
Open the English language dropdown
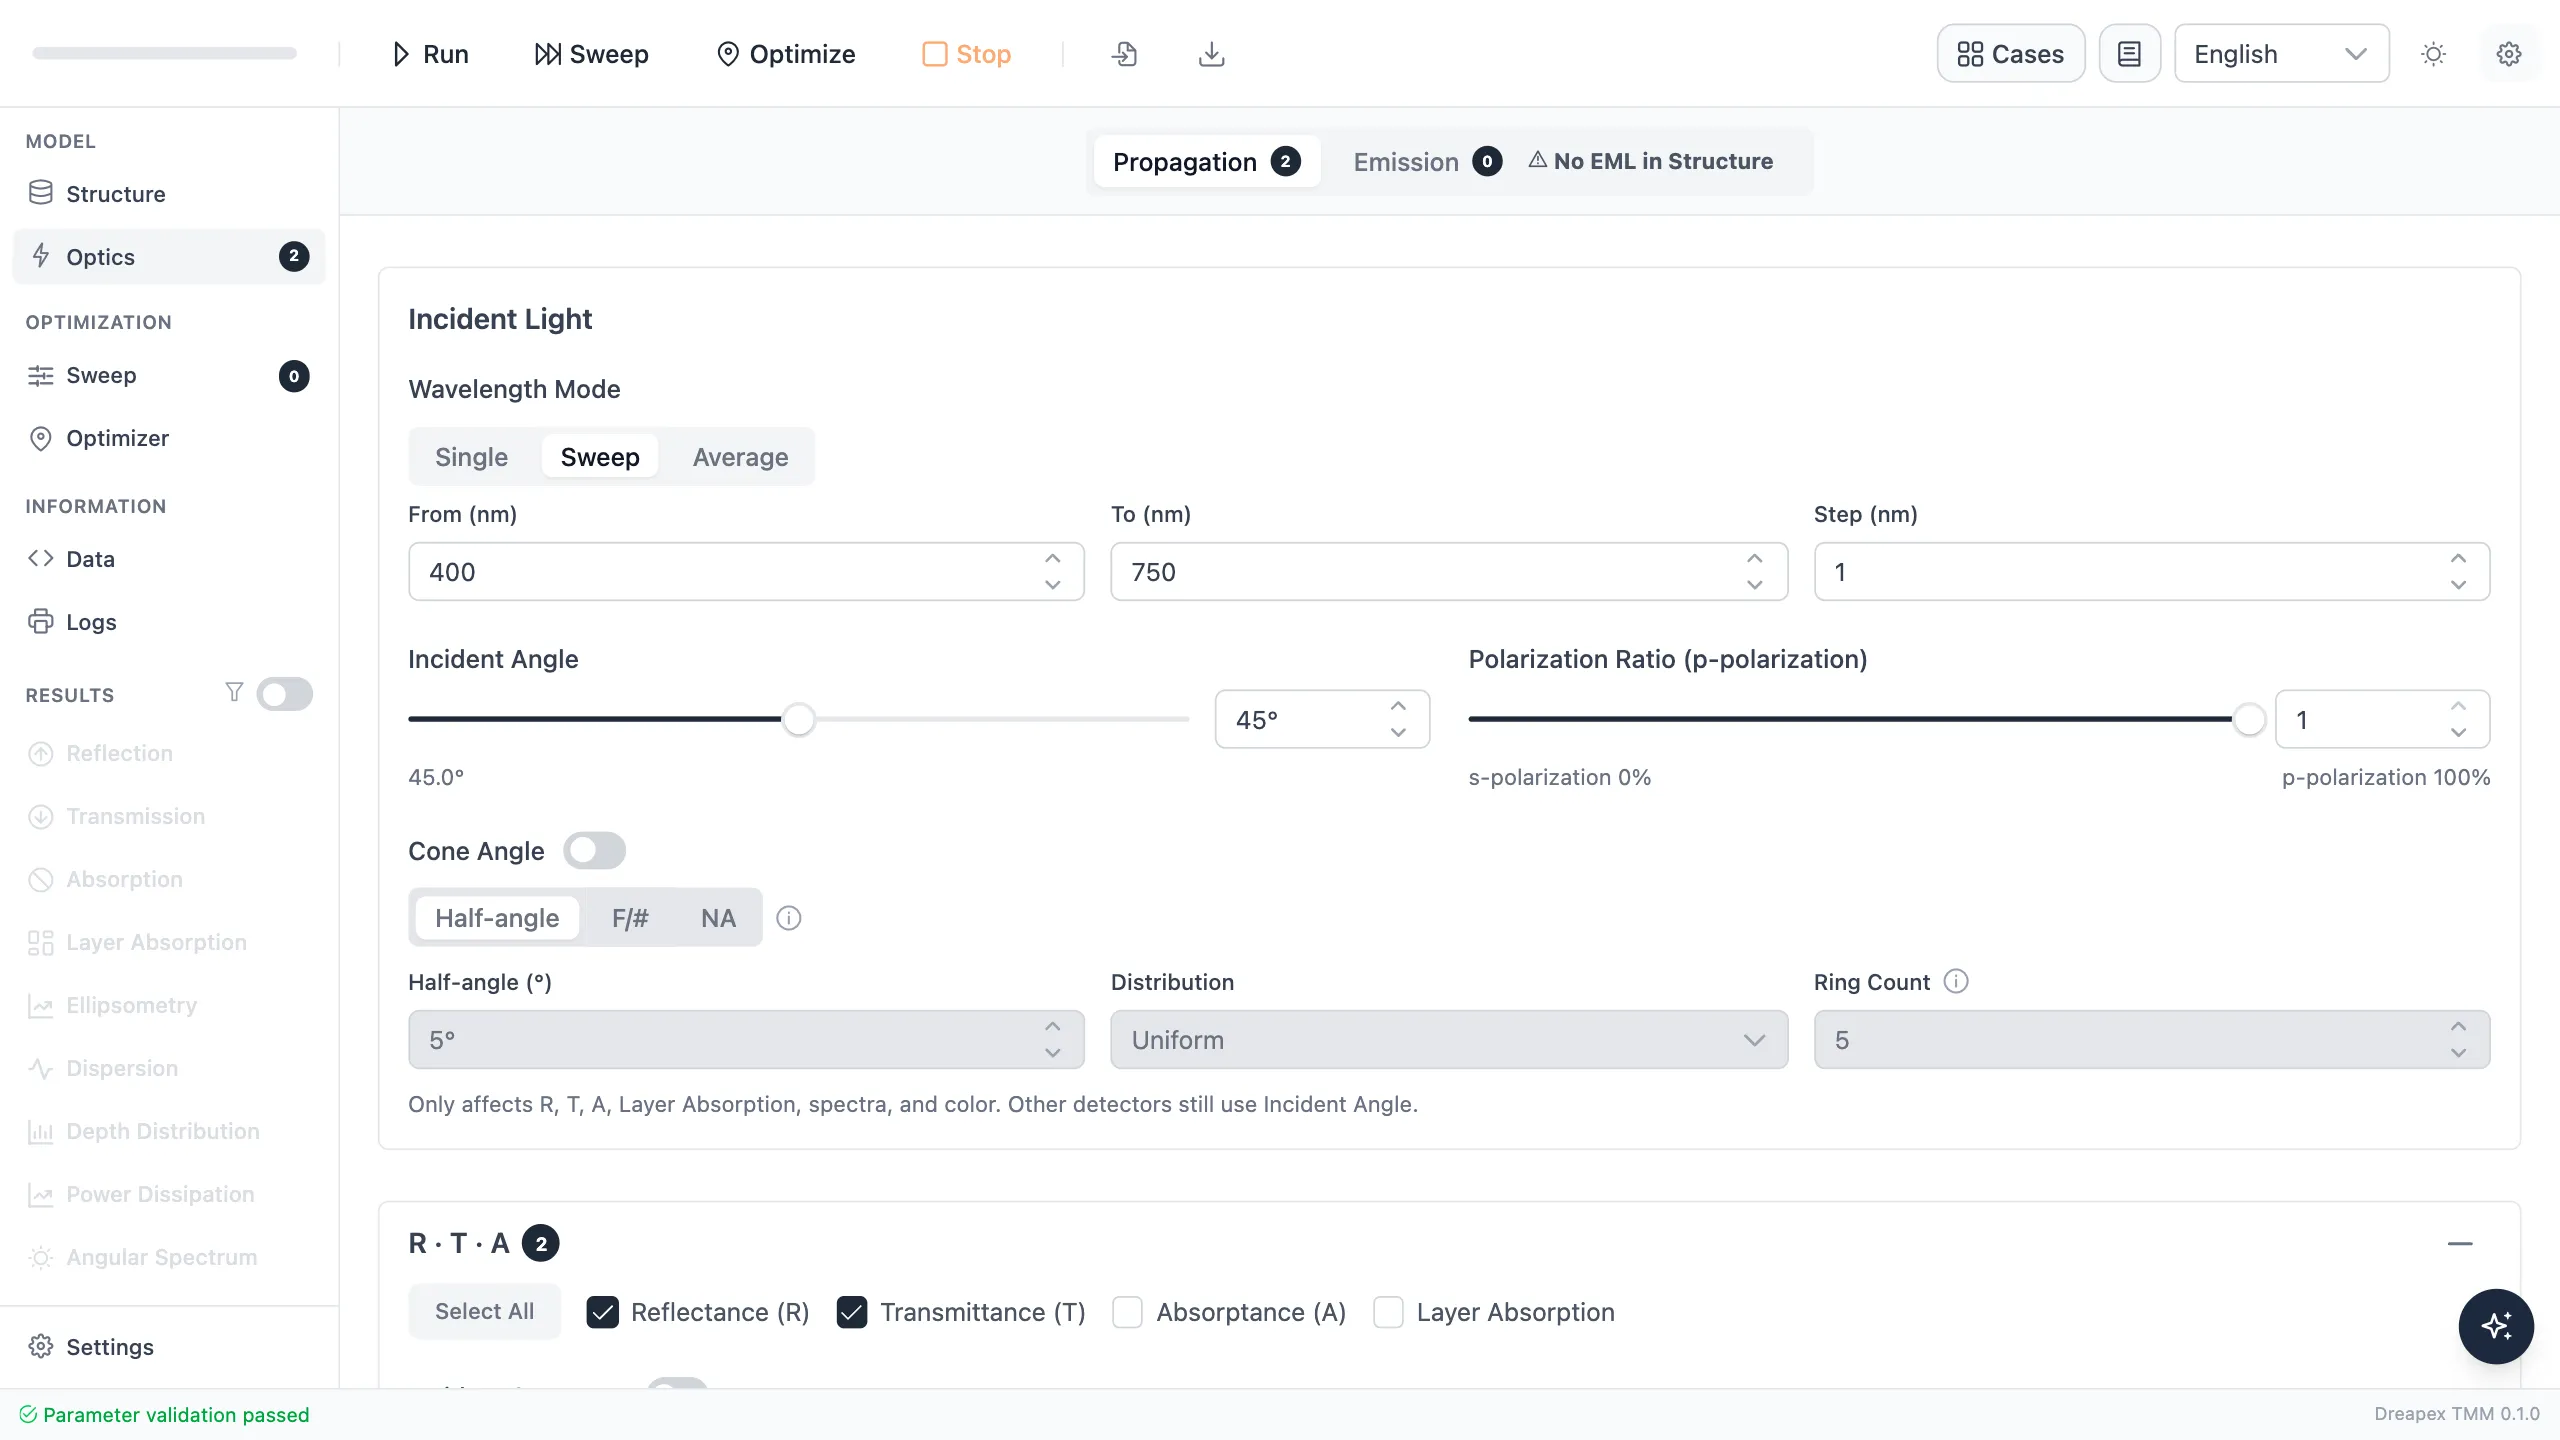2281,54
